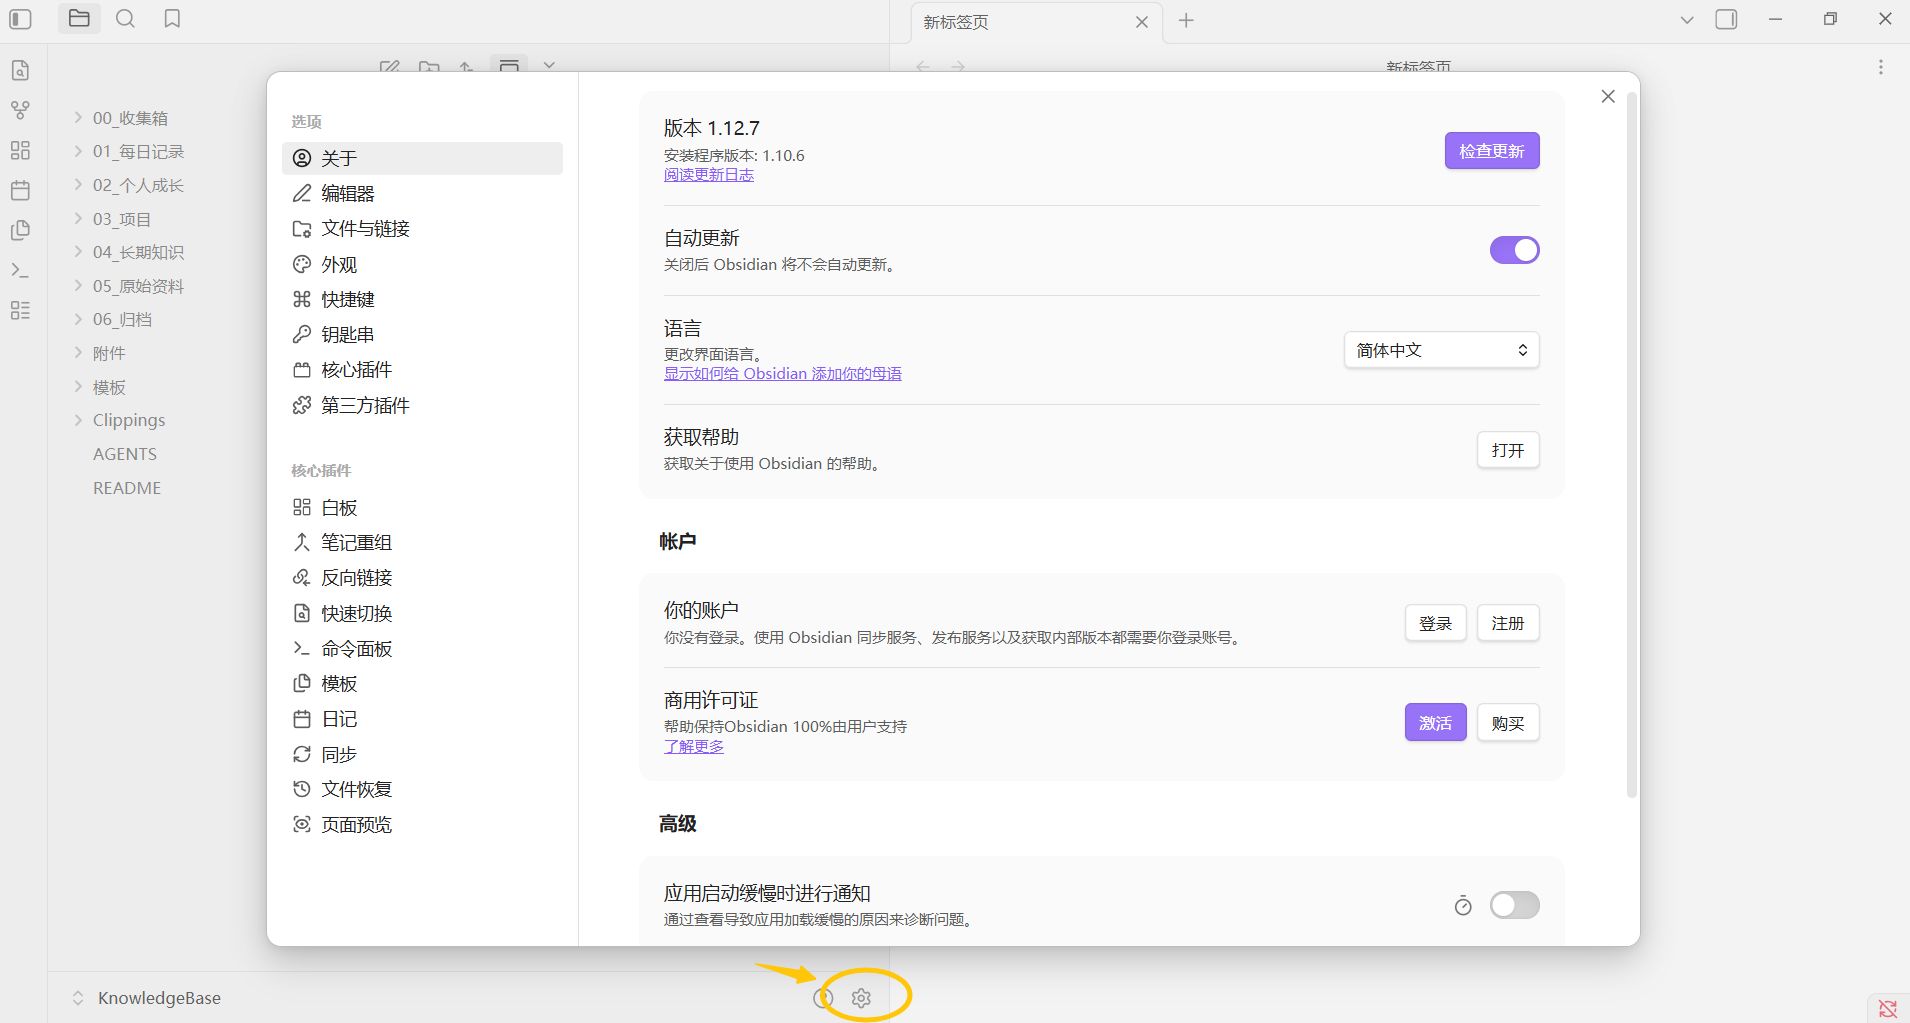Click the list-layout icon in left ribbon
The image size is (1910, 1023).
[x=20, y=310]
